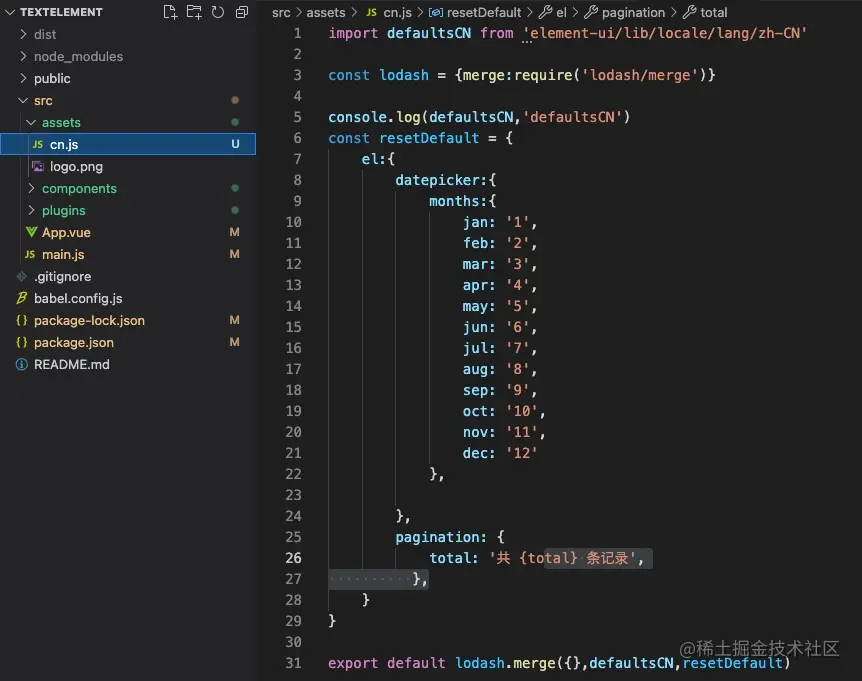862x681 pixels.
Task: Select cn.js in the file tree
Action: 128,144
